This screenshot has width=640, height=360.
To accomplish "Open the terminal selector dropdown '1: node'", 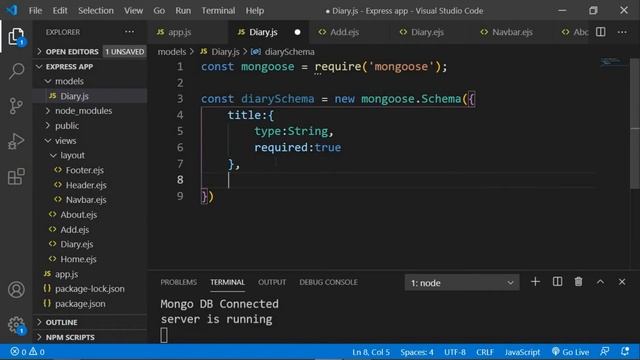I will tap(462, 282).
